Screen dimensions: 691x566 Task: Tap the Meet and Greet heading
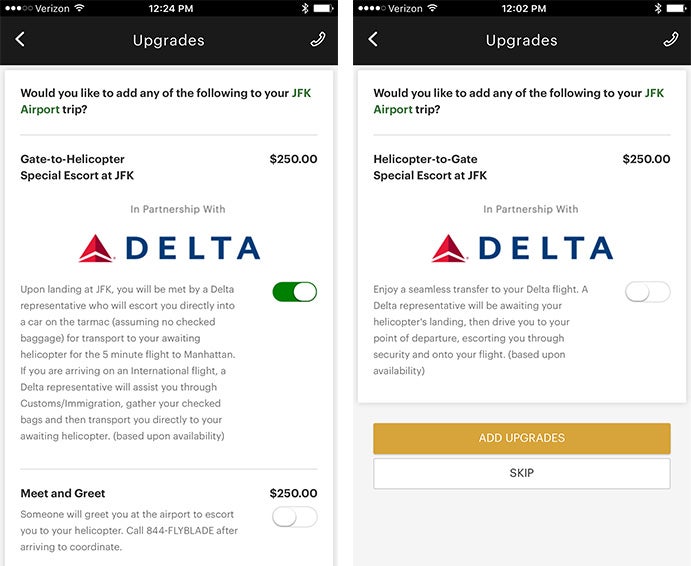(63, 493)
